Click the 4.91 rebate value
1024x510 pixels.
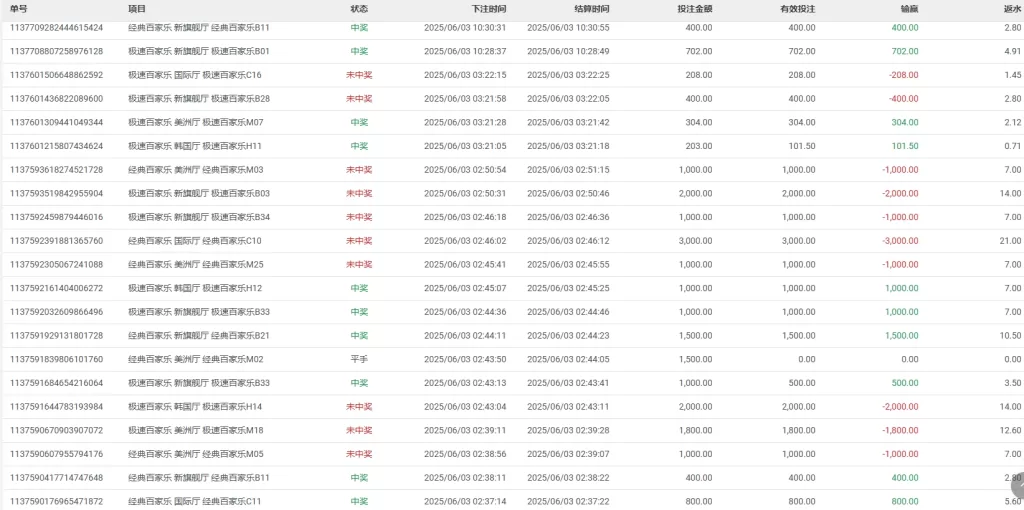[1013, 51]
